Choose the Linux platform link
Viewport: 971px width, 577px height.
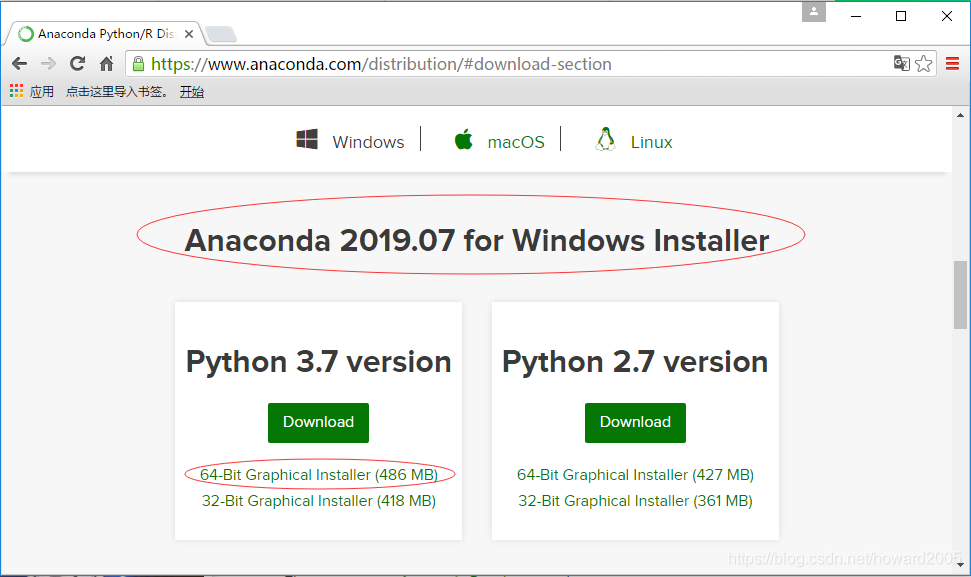click(x=651, y=142)
